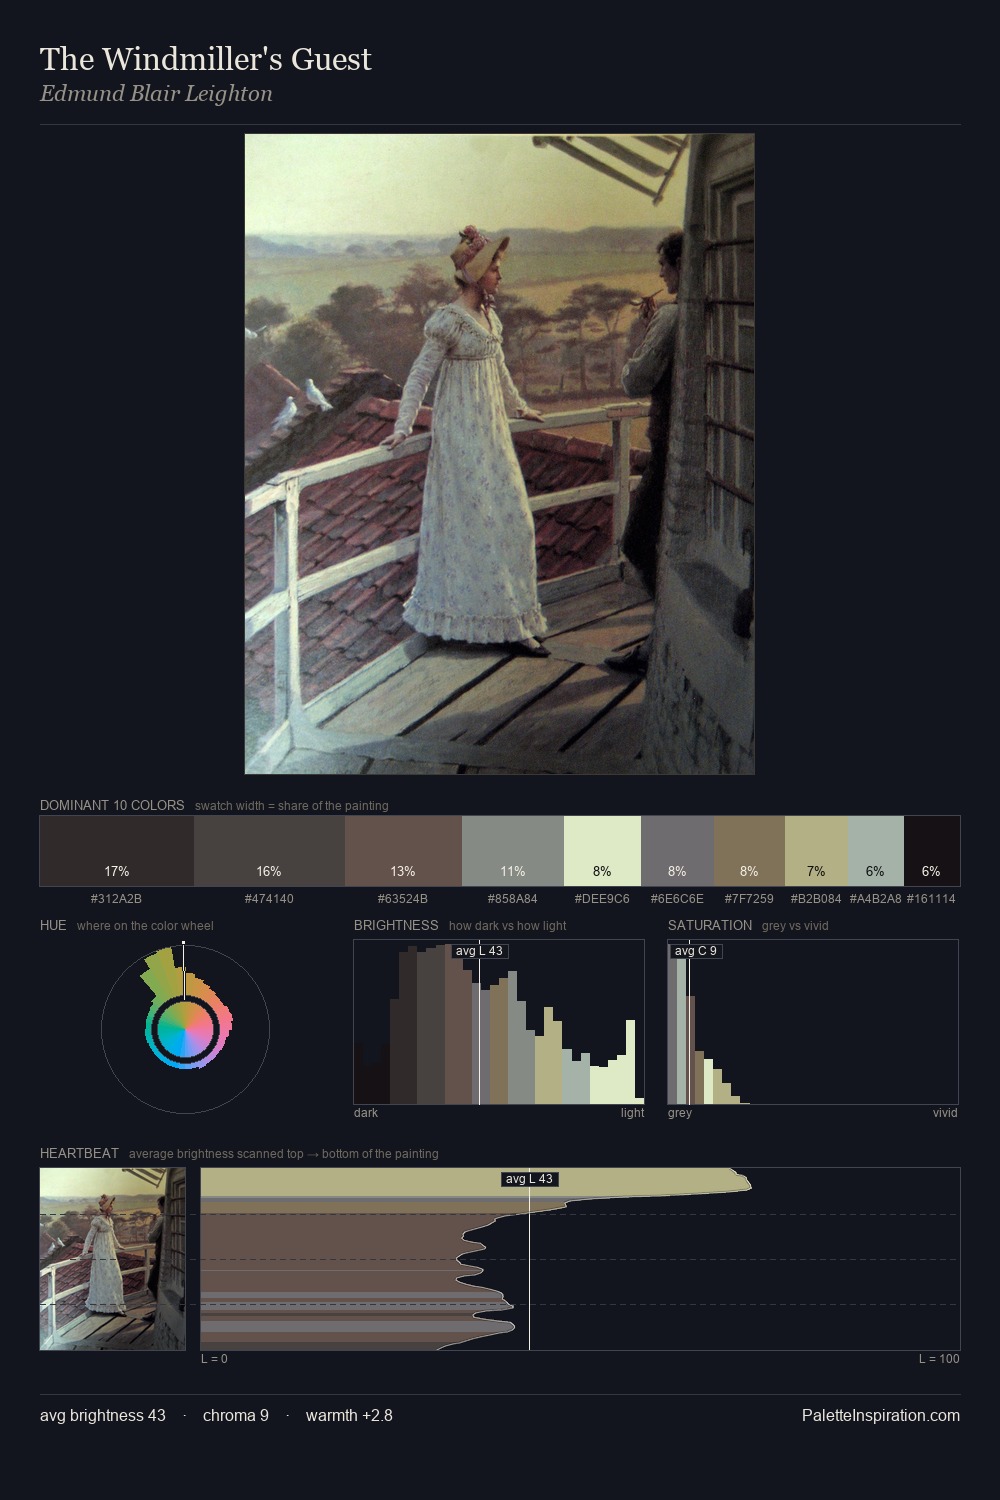Click the 'DOMINANT 10 COLORS' heading
The image size is (1000, 1500).
pos(112,805)
